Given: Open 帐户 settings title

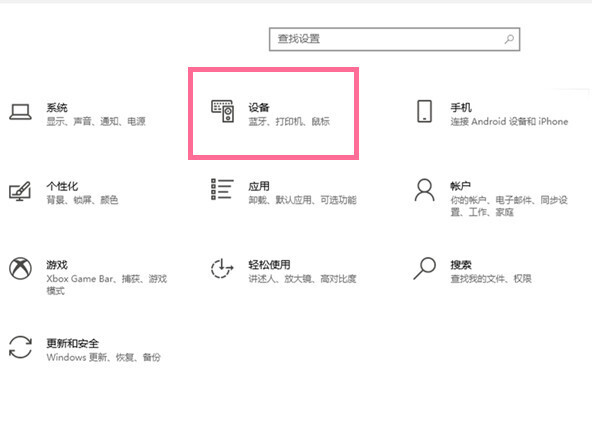Looking at the screenshot, I should [x=460, y=186].
